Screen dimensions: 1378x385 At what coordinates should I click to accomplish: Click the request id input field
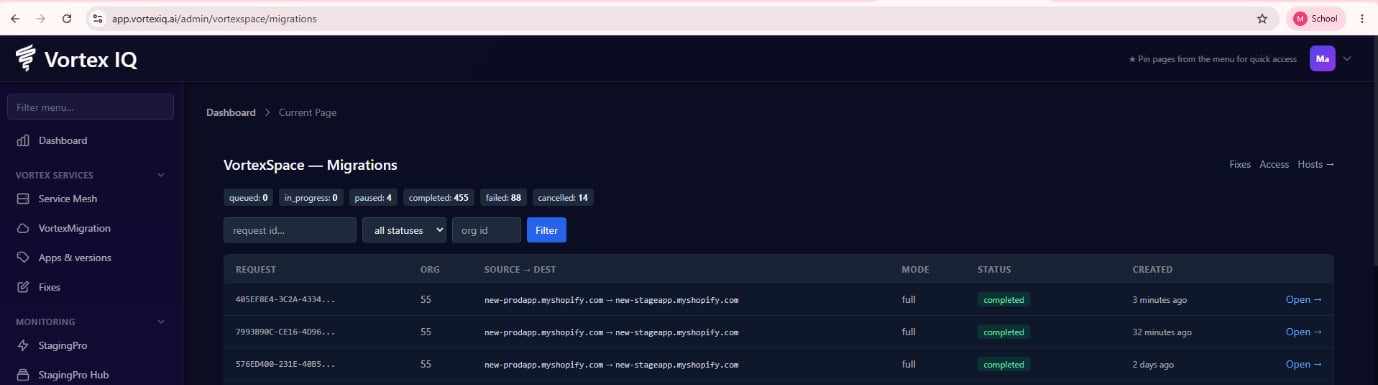290,230
